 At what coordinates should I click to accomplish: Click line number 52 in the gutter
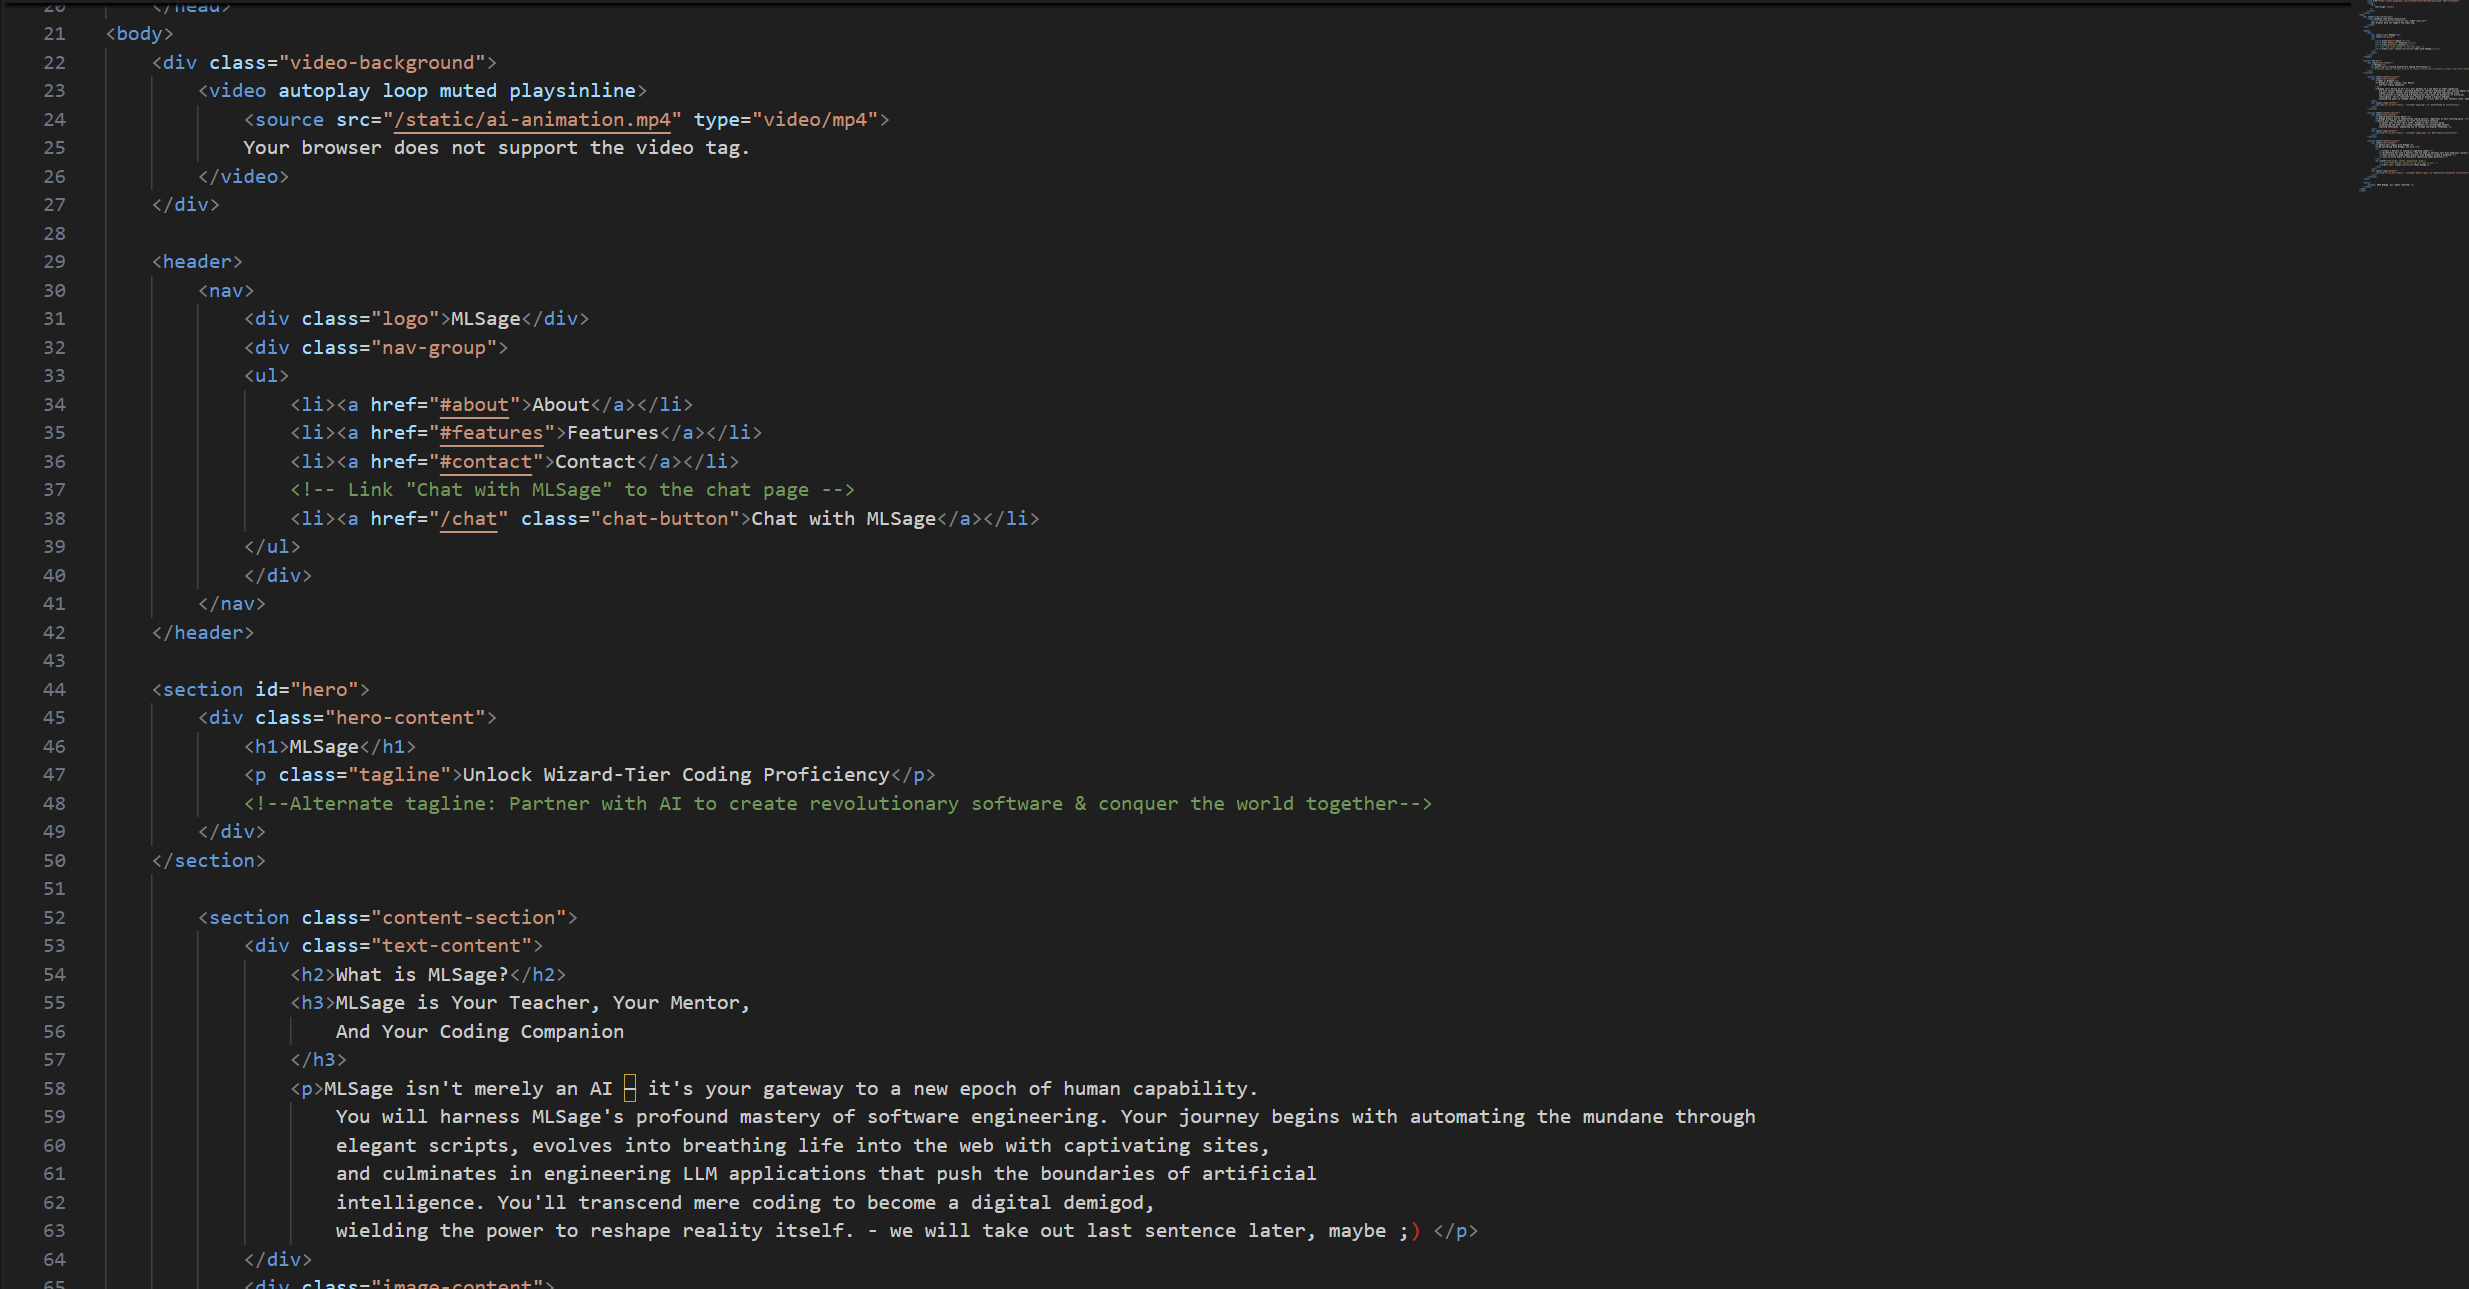click(x=54, y=918)
